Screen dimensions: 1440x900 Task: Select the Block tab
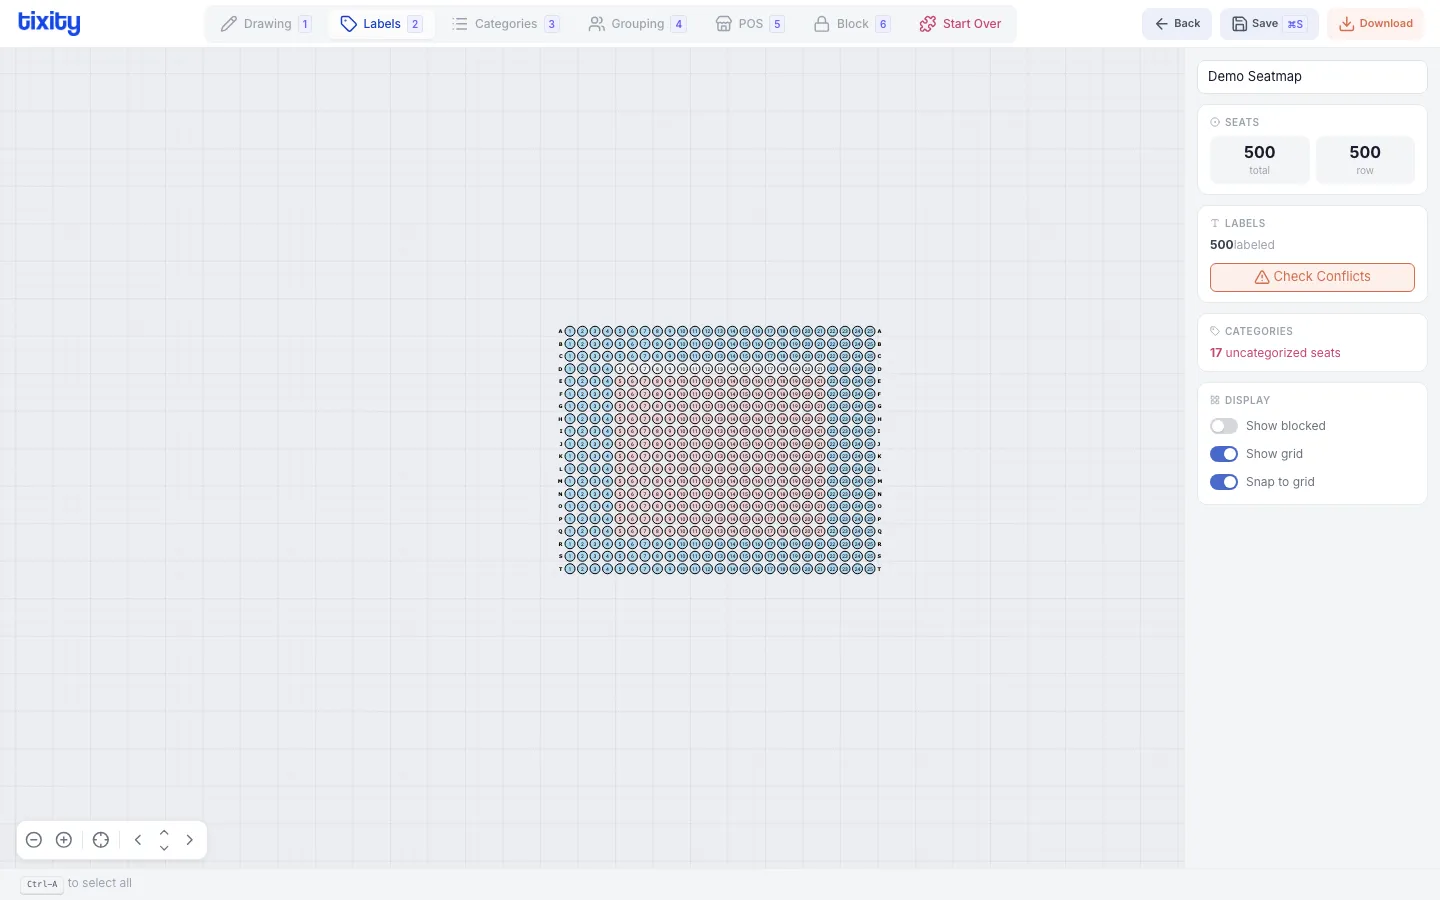[851, 24]
